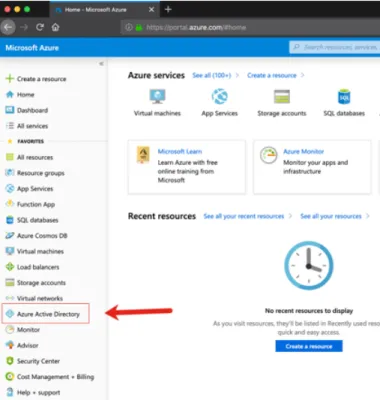The width and height of the screenshot is (380, 400).
Task: Click the Help + support icon
Action: coord(10,392)
